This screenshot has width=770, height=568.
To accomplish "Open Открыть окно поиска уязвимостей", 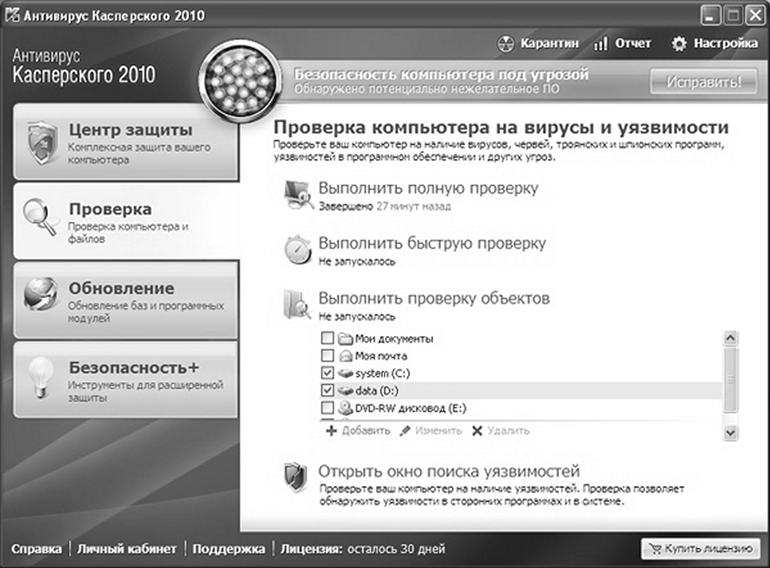I will pyautogui.click(x=449, y=471).
